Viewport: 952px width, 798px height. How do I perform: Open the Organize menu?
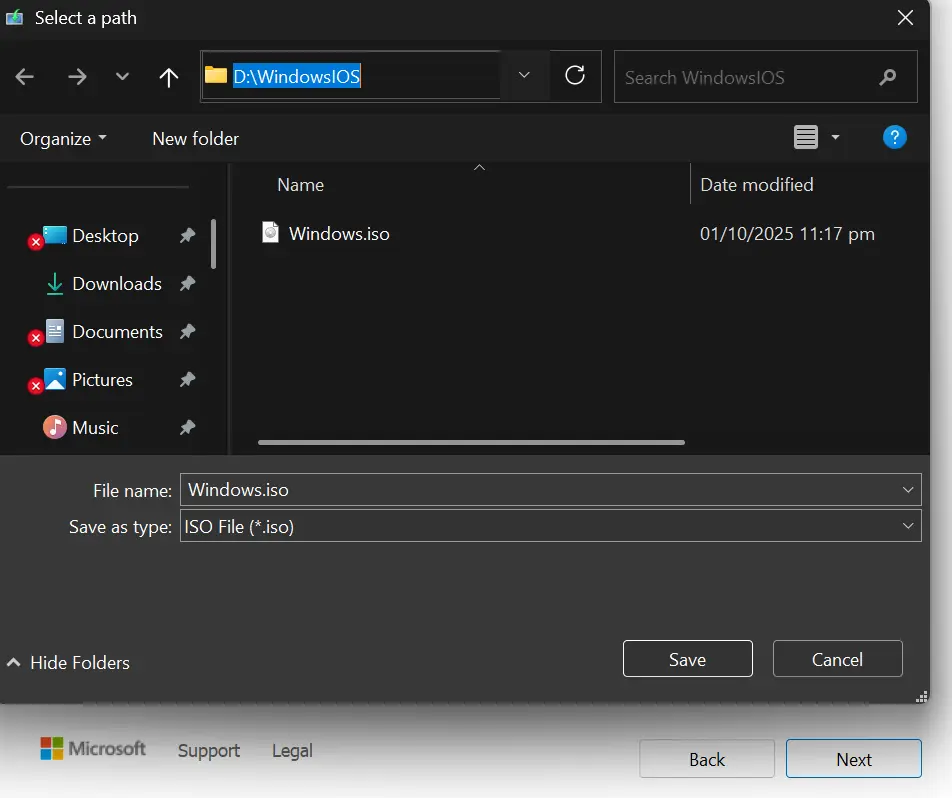pos(63,139)
